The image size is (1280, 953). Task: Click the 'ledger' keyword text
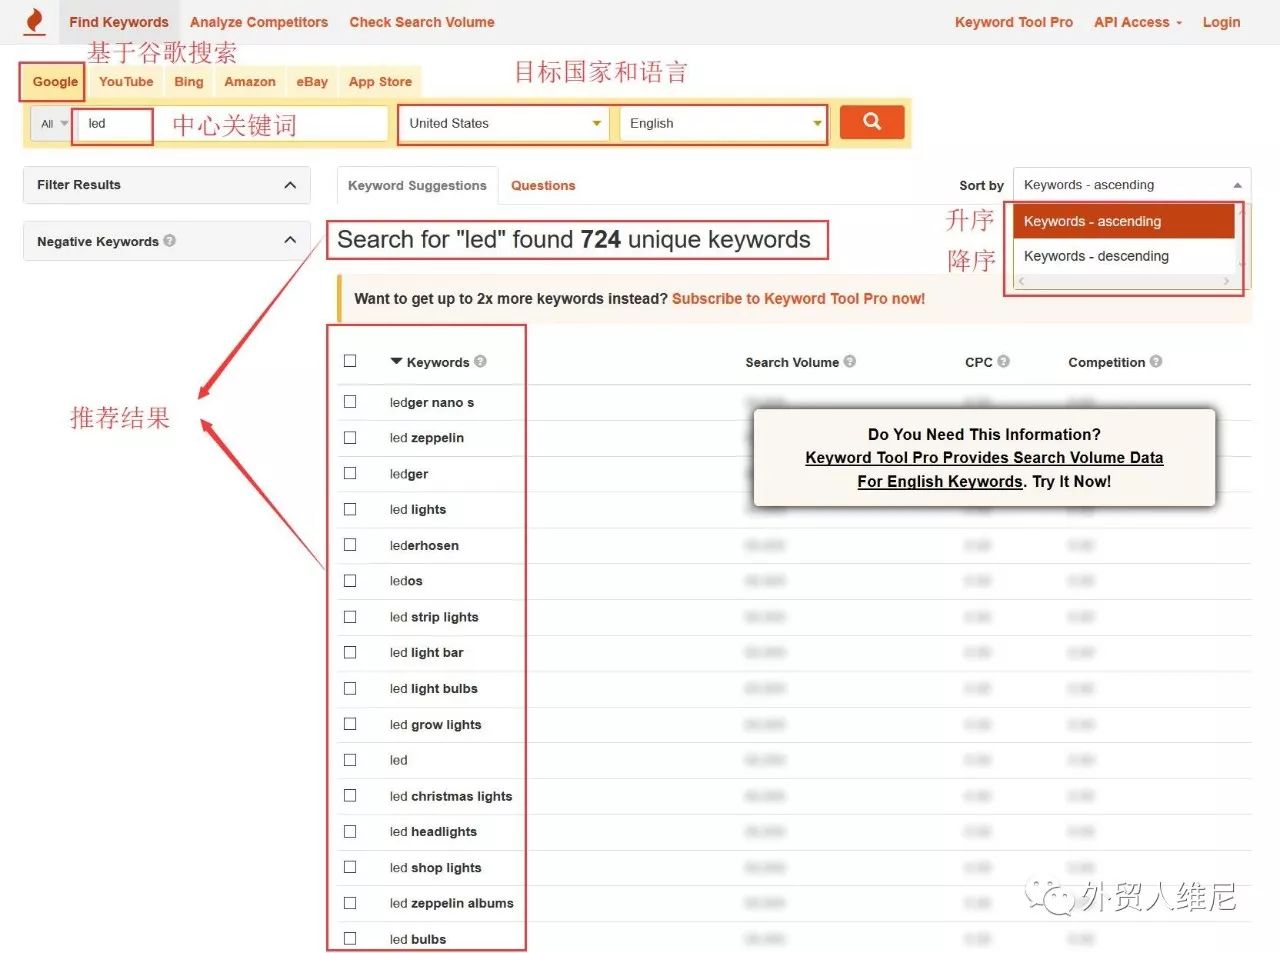tap(409, 473)
